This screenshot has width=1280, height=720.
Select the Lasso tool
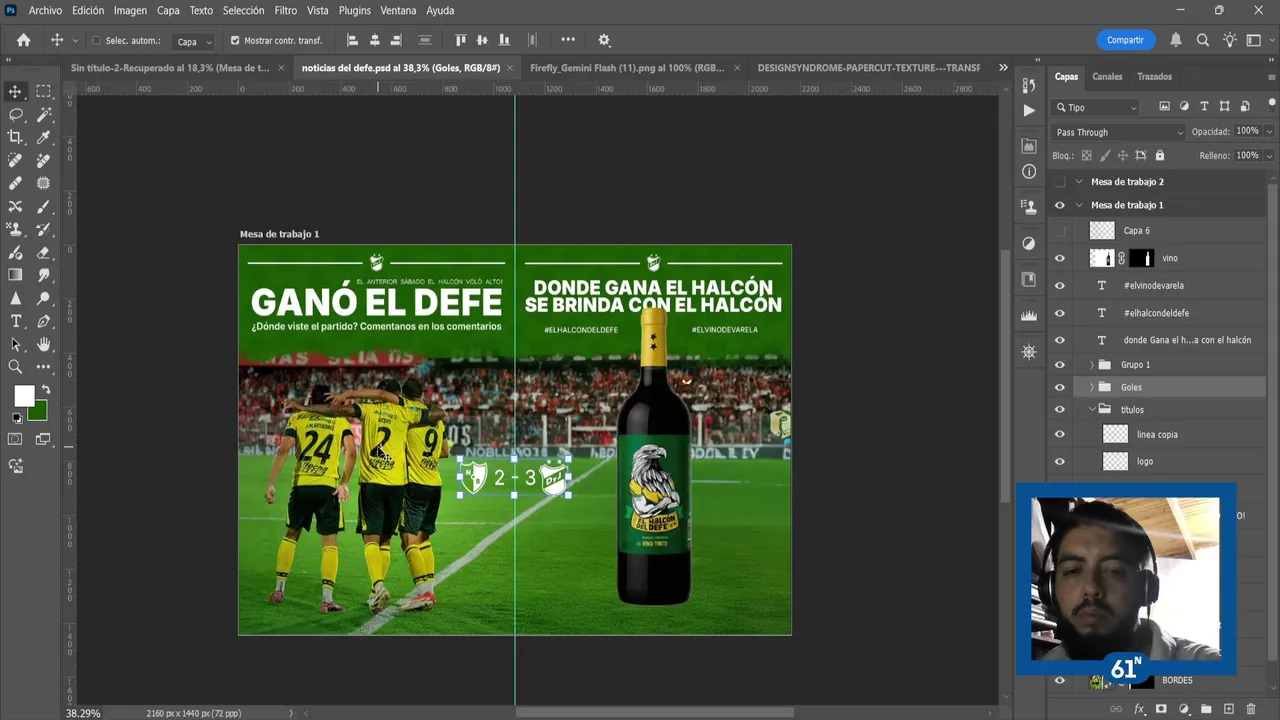(15, 114)
